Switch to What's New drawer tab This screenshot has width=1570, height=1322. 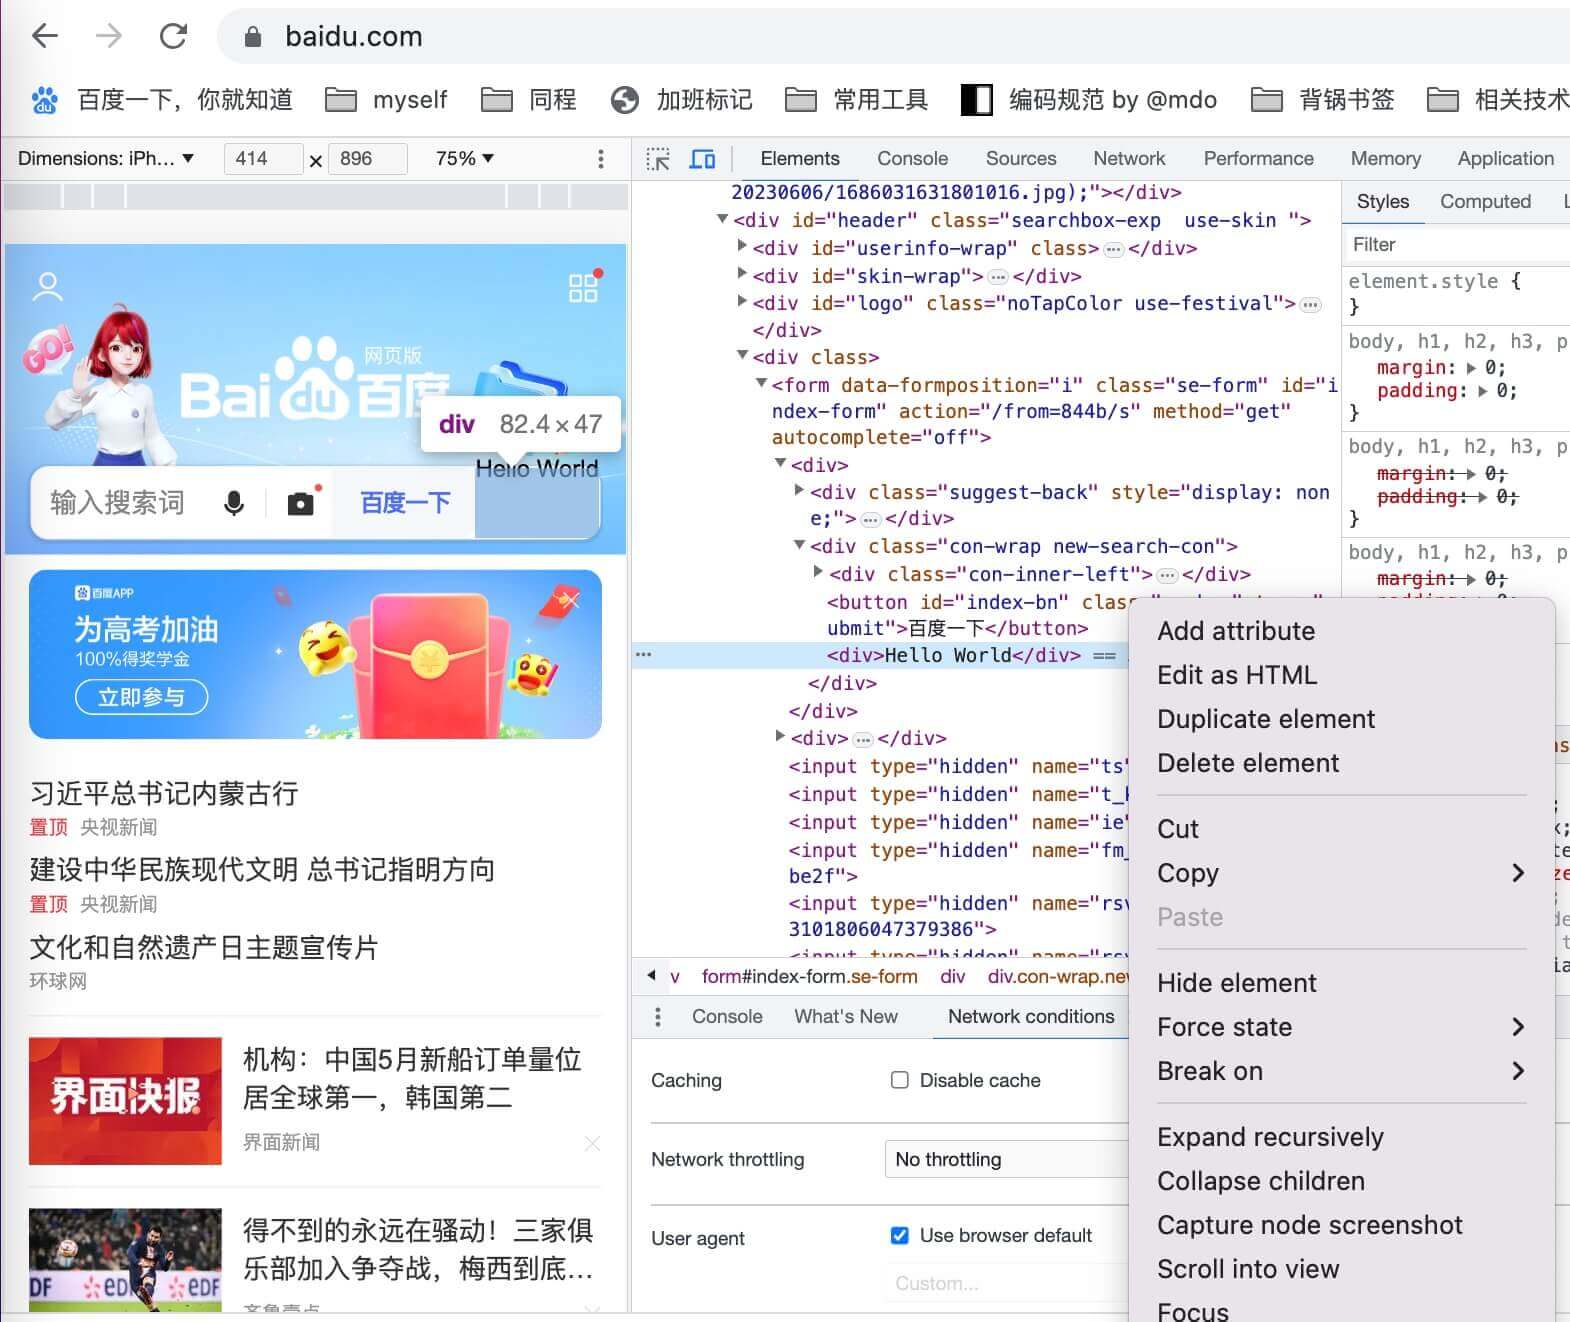click(x=846, y=1017)
